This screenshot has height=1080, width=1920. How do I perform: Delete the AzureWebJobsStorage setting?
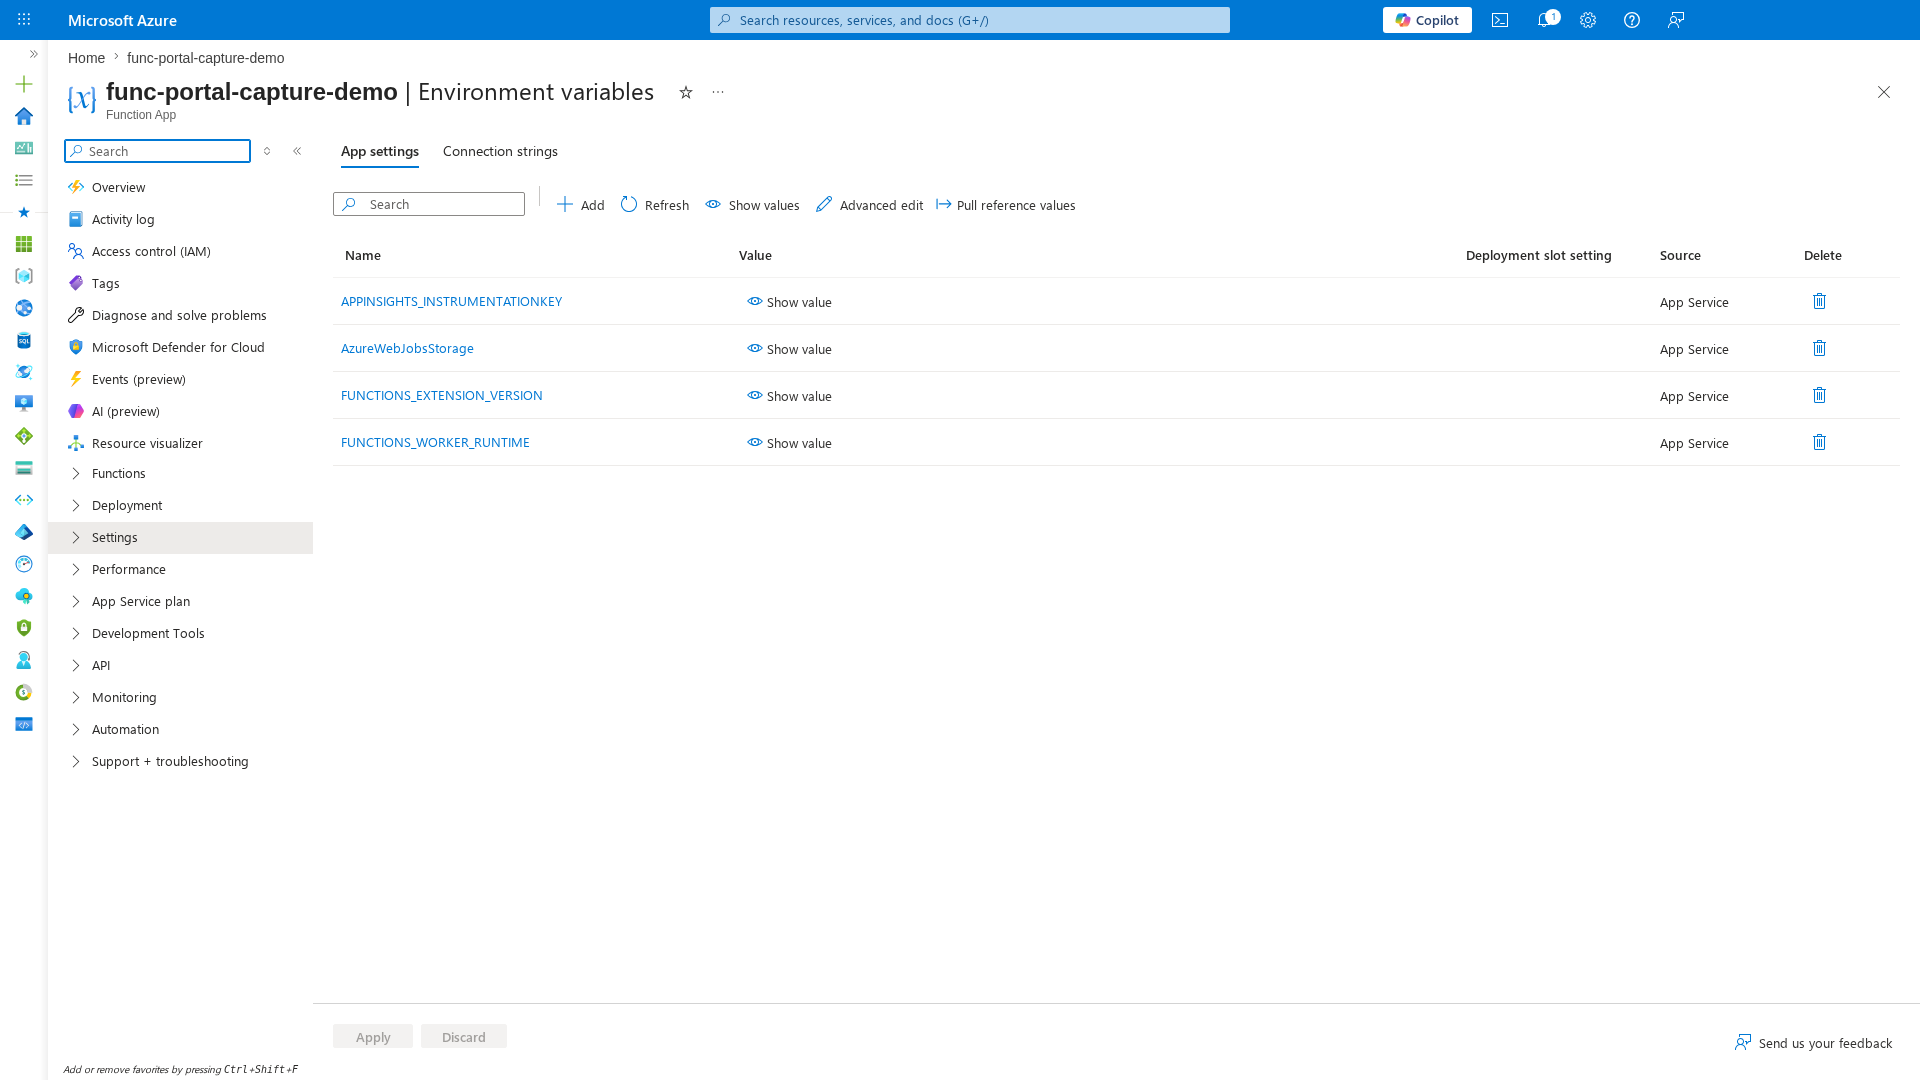1819,348
